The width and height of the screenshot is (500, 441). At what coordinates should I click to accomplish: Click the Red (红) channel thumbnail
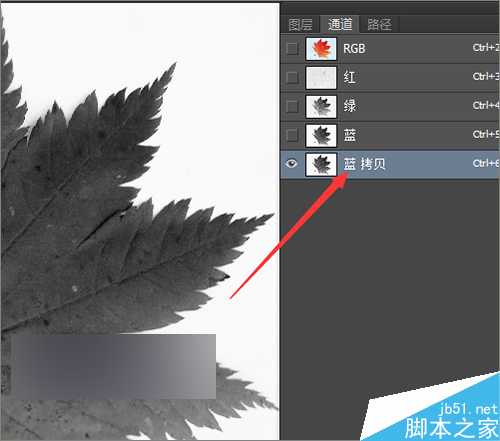pos(321,78)
